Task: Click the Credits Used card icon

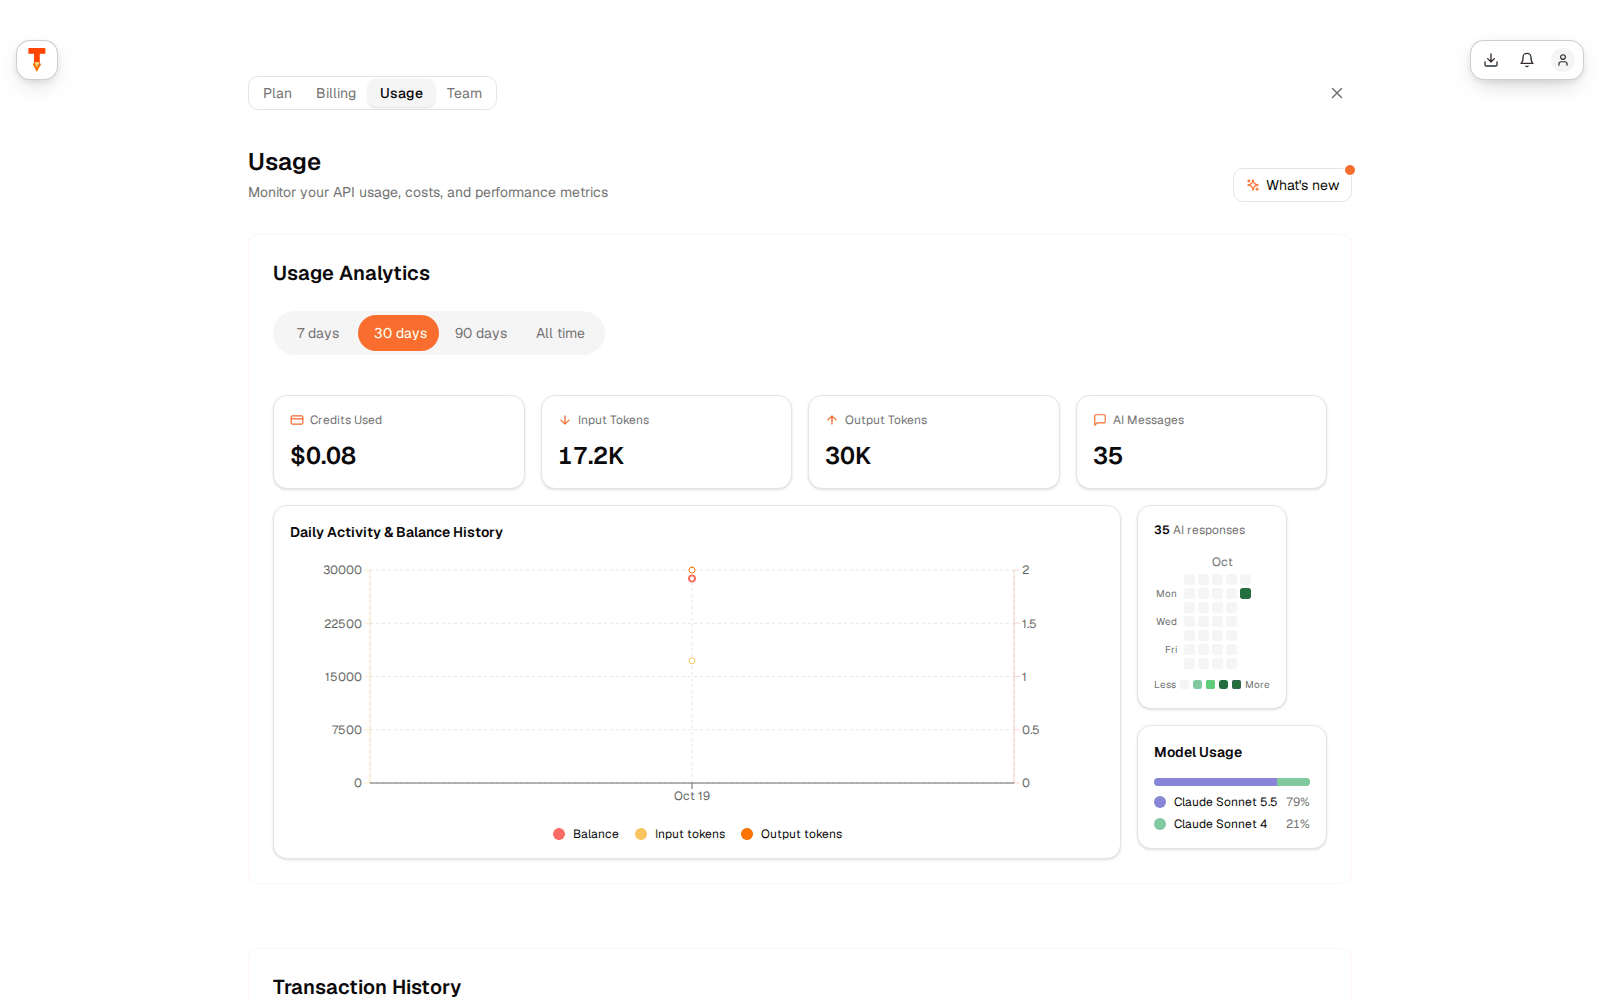Action: 297,420
